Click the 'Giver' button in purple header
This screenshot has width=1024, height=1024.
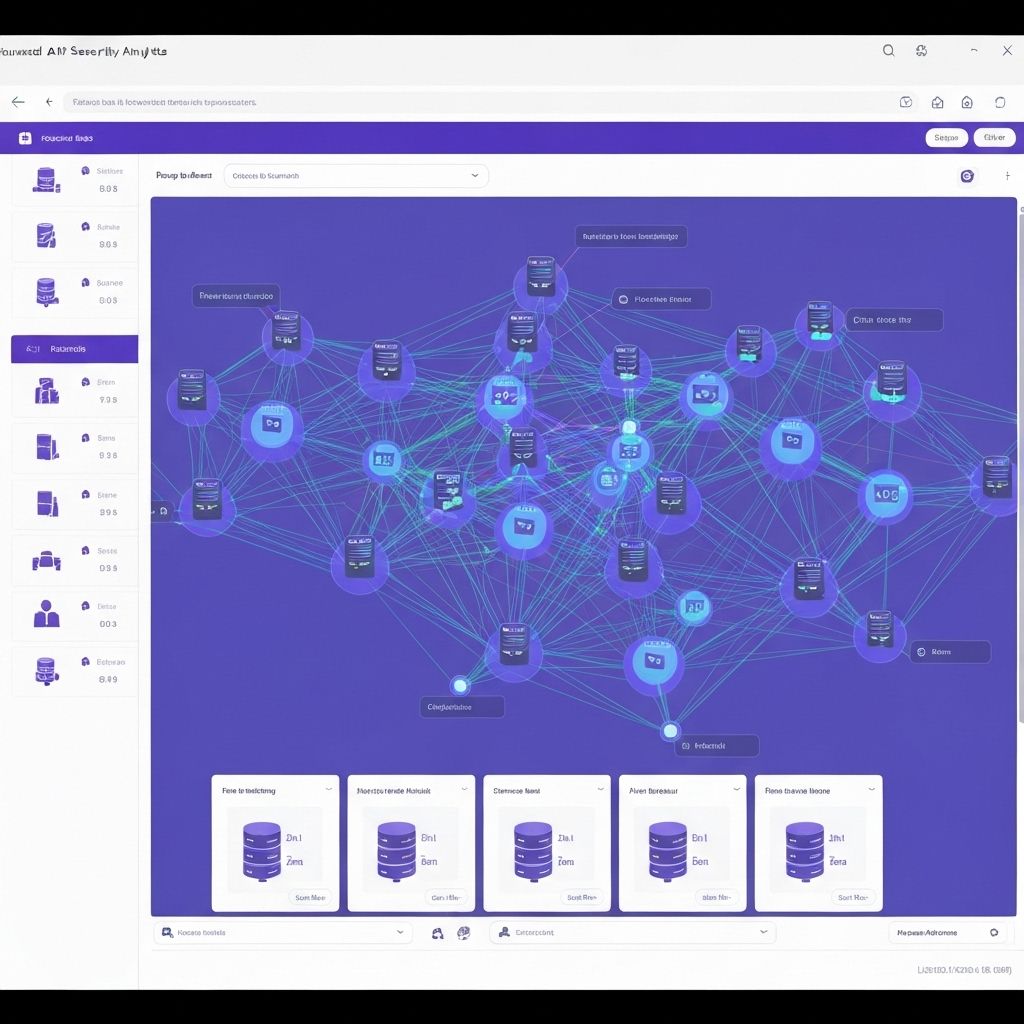994,138
